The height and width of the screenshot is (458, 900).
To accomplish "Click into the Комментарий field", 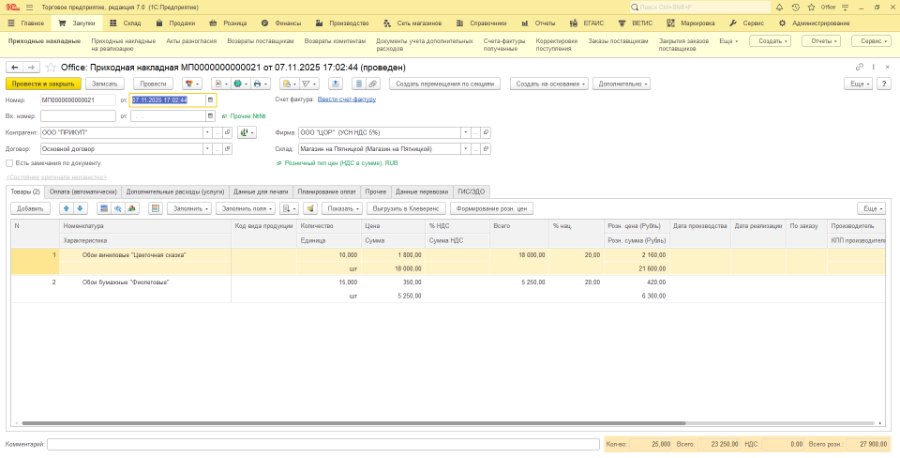I will click(x=323, y=444).
